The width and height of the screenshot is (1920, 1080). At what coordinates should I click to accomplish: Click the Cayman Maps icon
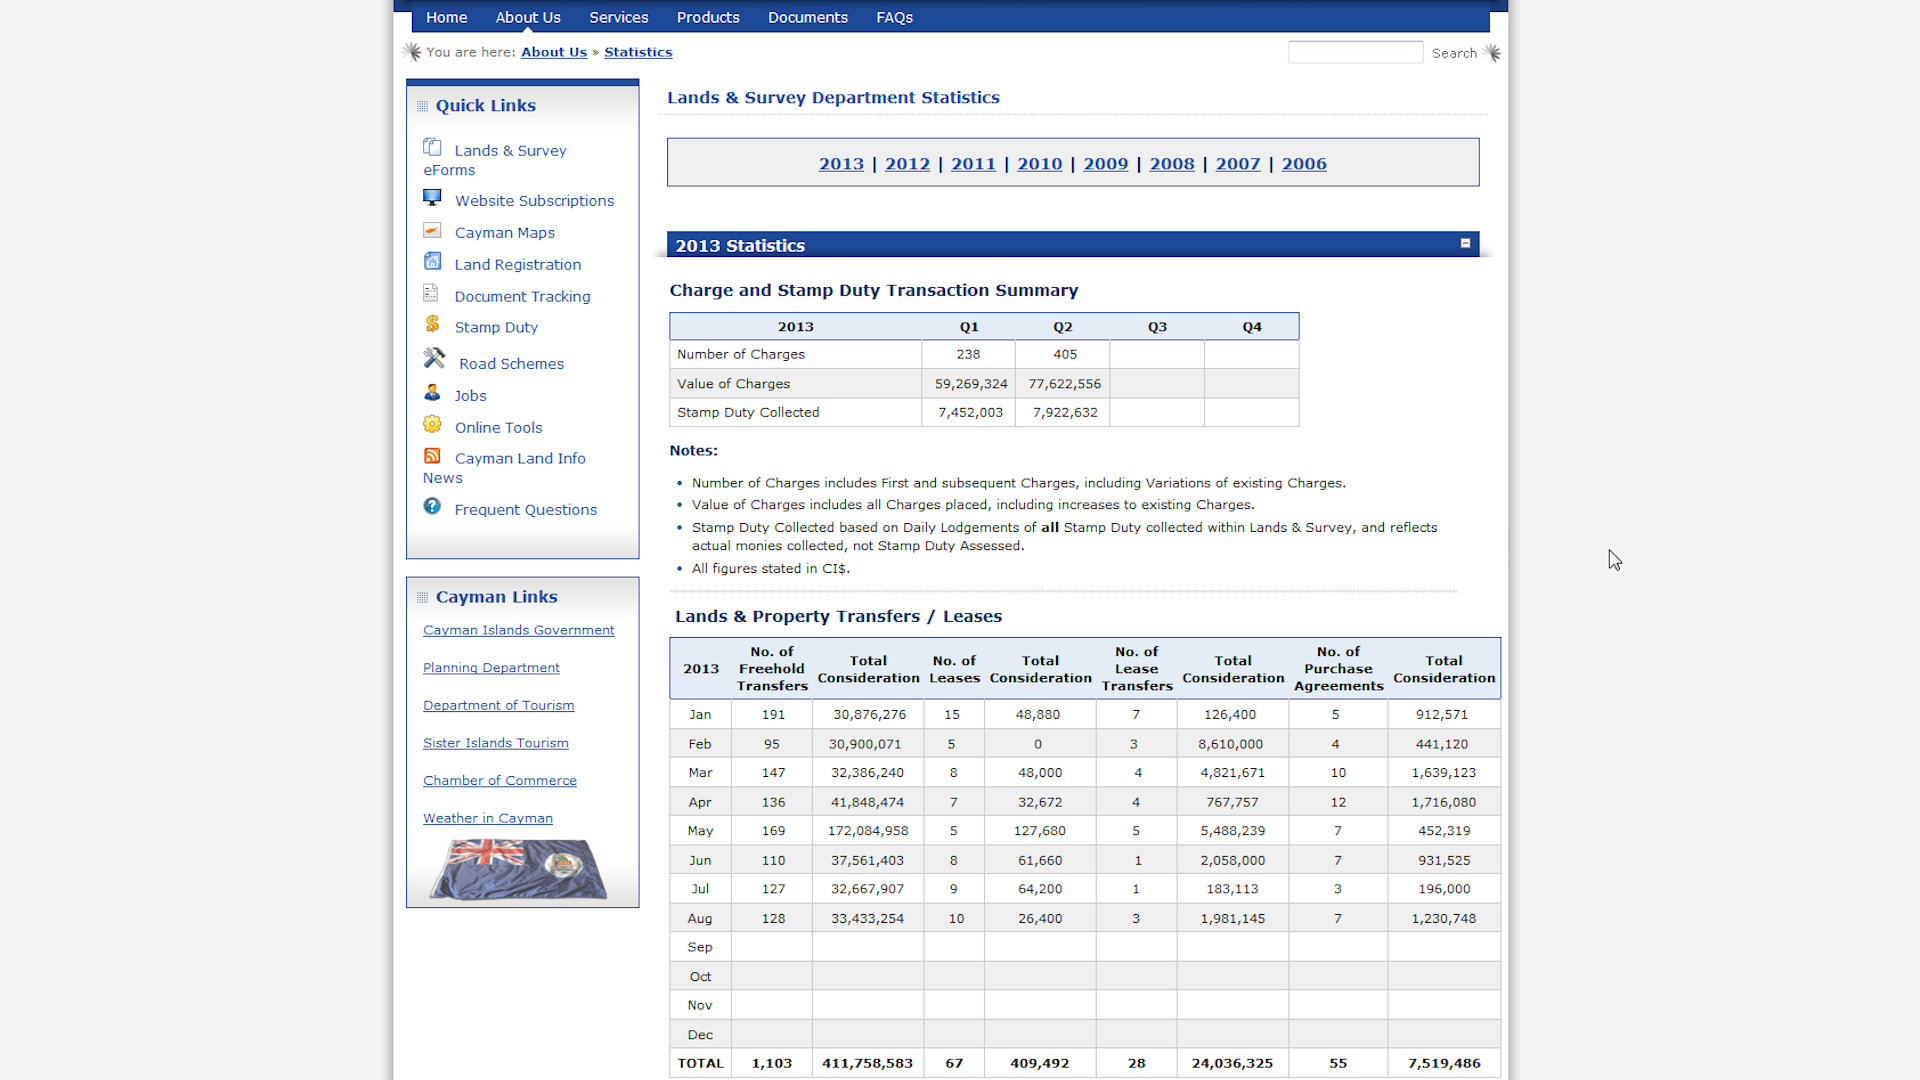click(432, 230)
